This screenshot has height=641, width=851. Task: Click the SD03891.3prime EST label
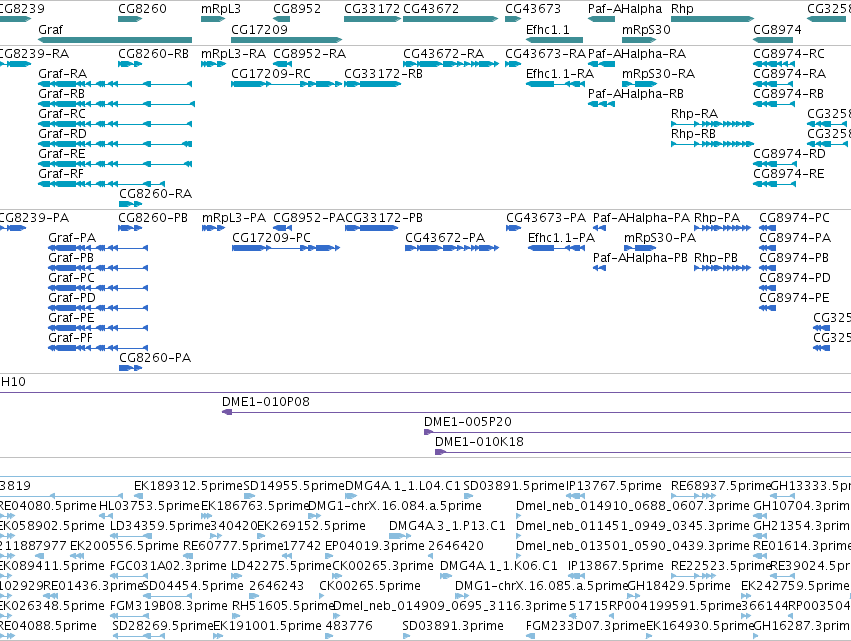coord(453,626)
